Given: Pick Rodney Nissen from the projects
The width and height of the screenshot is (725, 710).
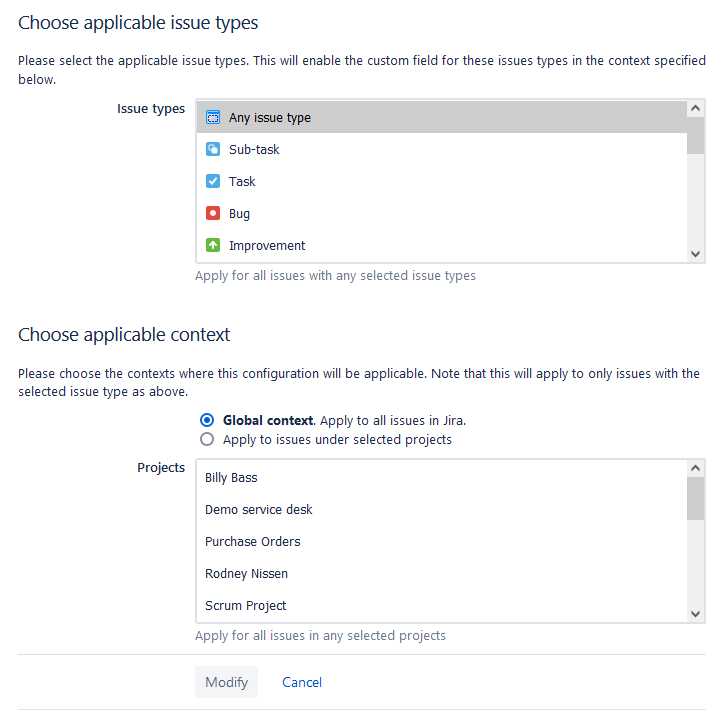Looking at the screenshot, I should (x=246, y=574).
